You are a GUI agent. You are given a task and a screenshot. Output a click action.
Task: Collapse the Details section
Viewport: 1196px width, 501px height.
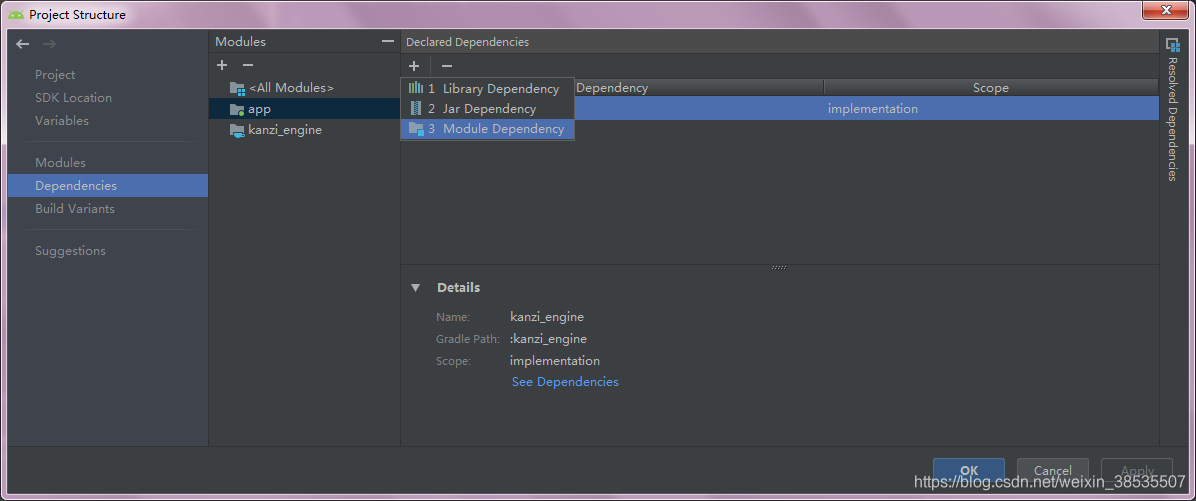click(x=415, y=288)
